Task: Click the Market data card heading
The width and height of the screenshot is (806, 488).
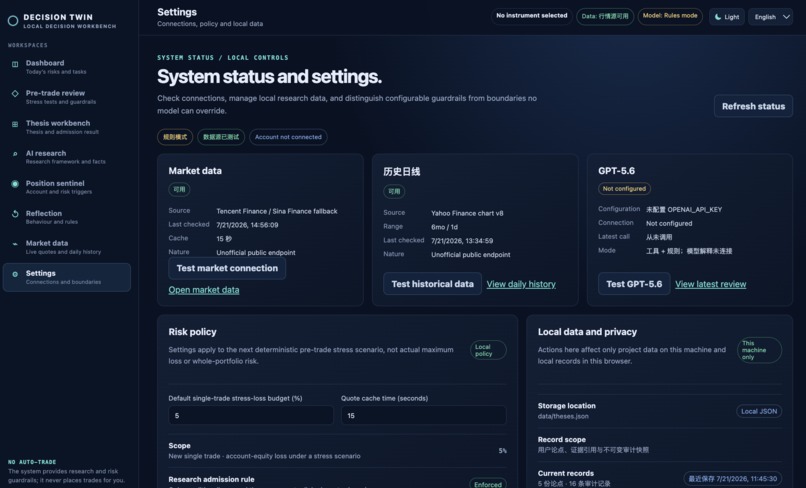Action: point(195,171)
